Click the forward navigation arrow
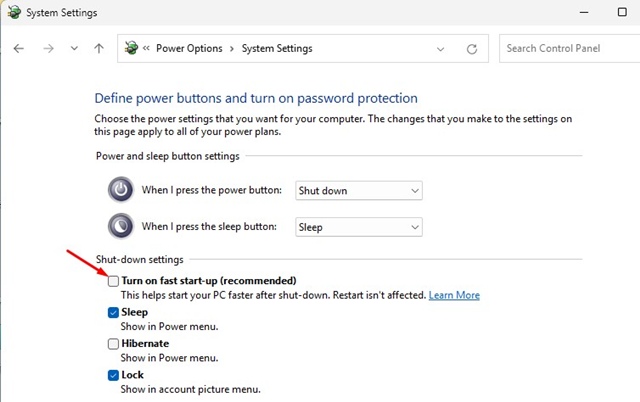The image size is (640, 402). pos(47,48)
